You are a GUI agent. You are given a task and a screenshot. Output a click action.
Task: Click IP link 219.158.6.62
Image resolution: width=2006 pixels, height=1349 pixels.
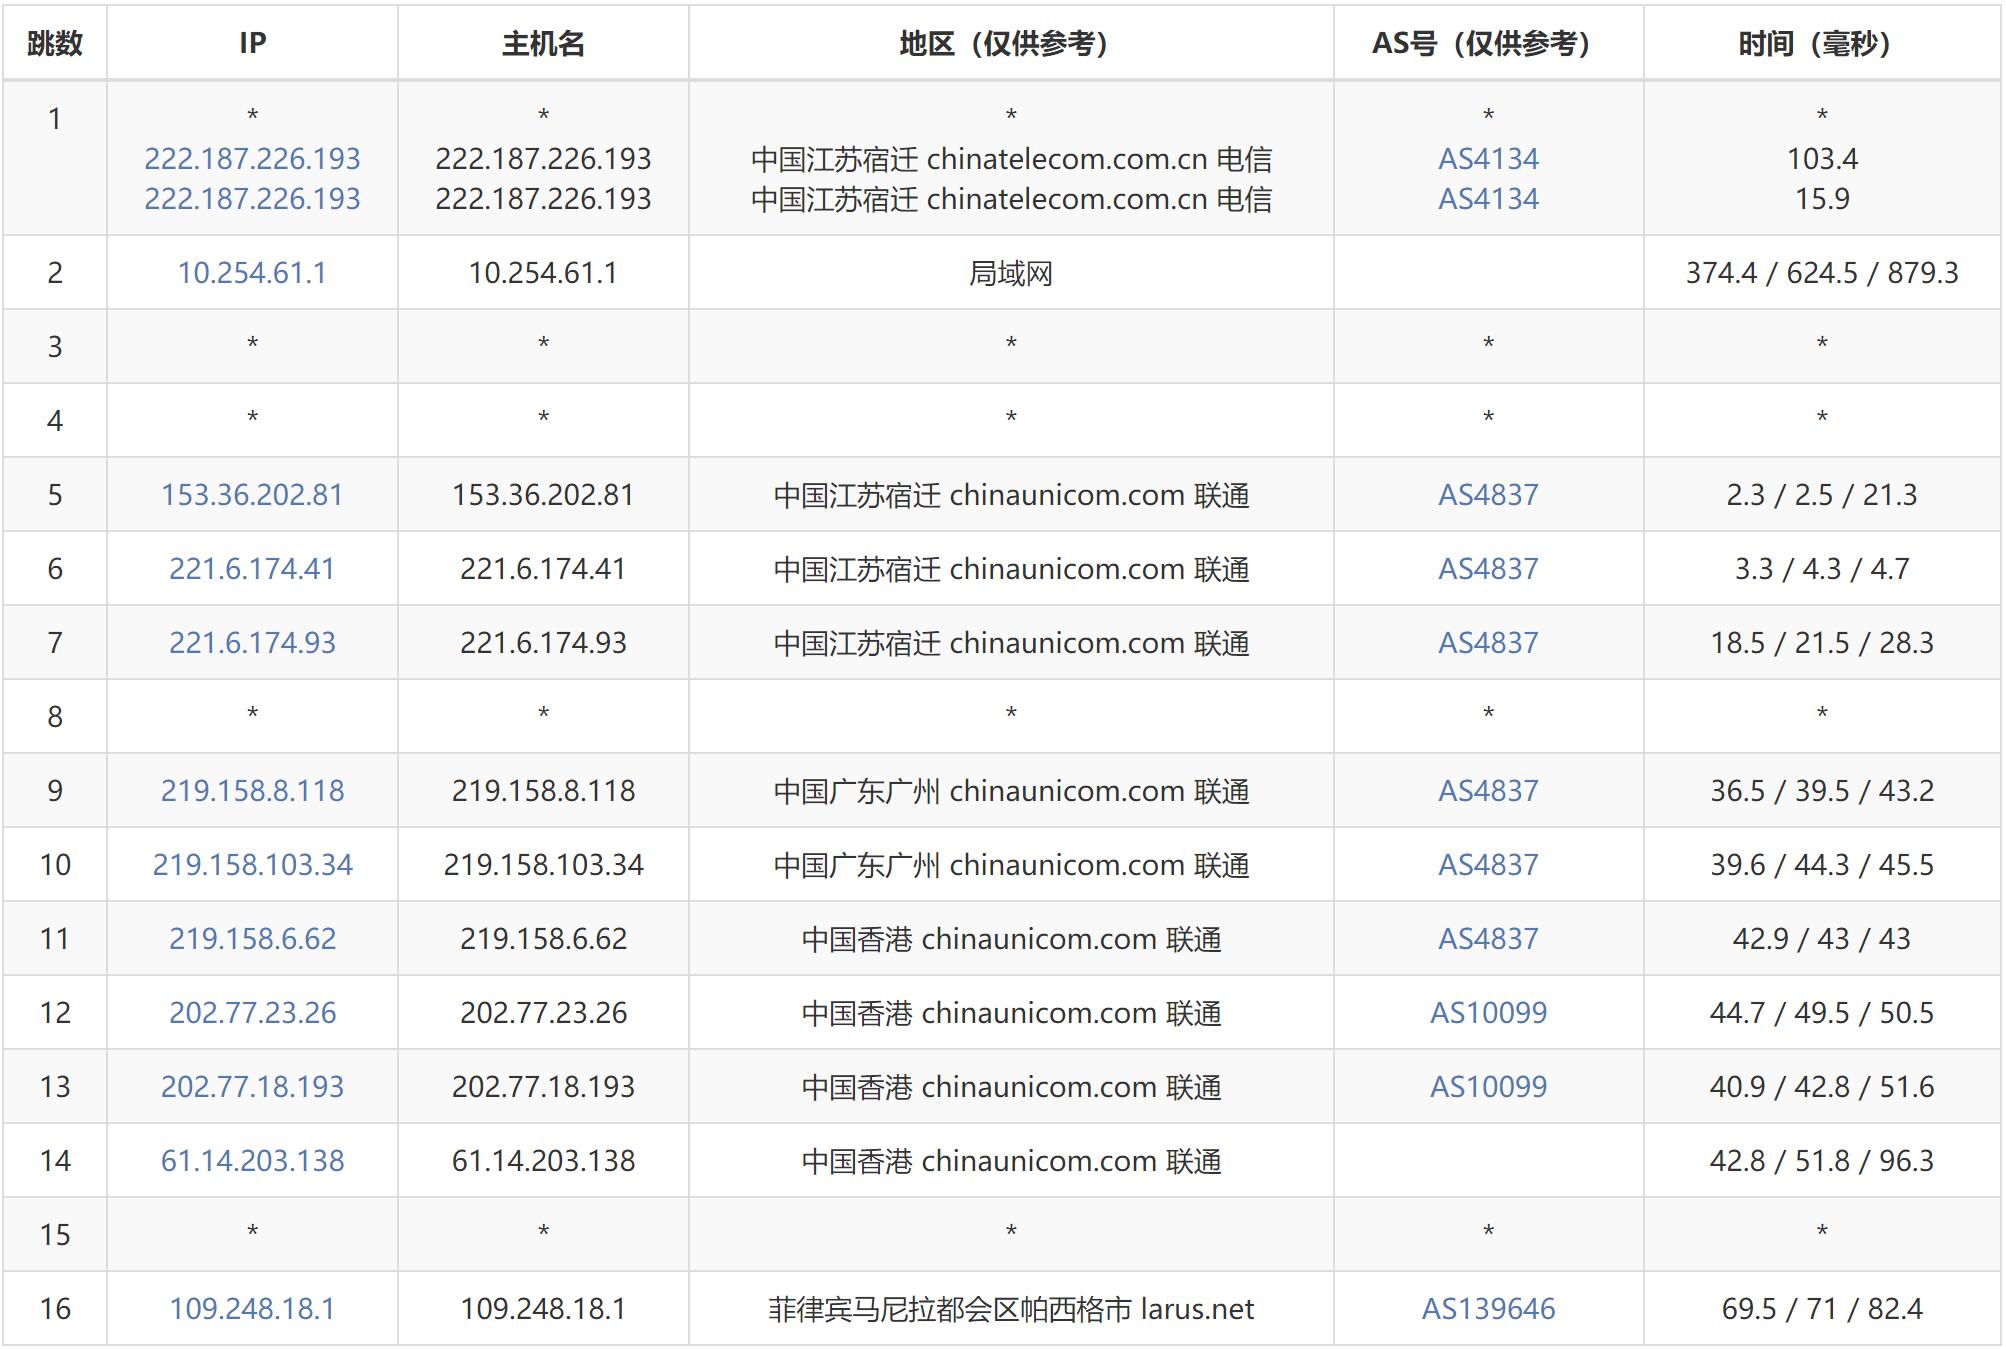coord(252,939)
